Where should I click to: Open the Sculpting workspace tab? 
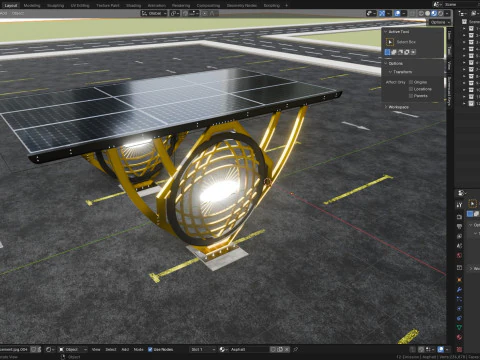coord(55,5)
